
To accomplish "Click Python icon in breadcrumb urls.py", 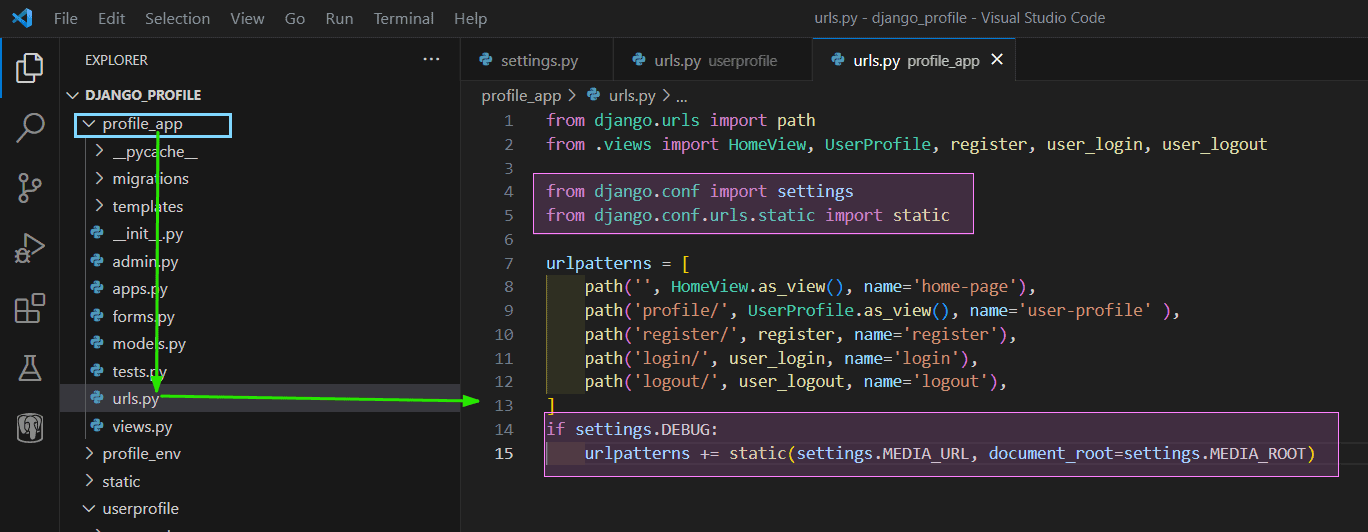I will pos(594,96).
